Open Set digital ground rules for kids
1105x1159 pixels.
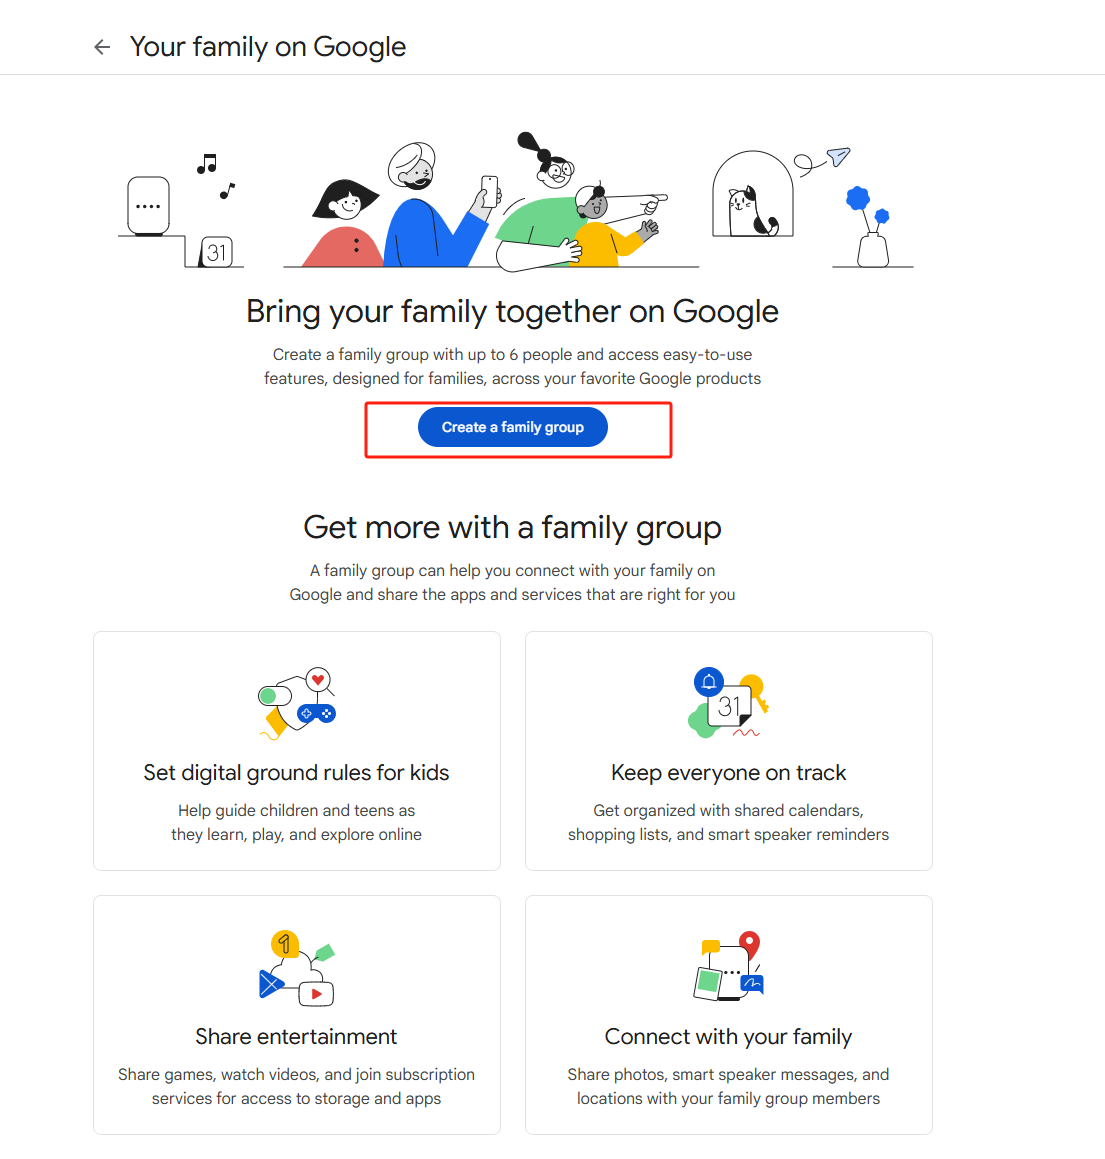pos(296,773)
